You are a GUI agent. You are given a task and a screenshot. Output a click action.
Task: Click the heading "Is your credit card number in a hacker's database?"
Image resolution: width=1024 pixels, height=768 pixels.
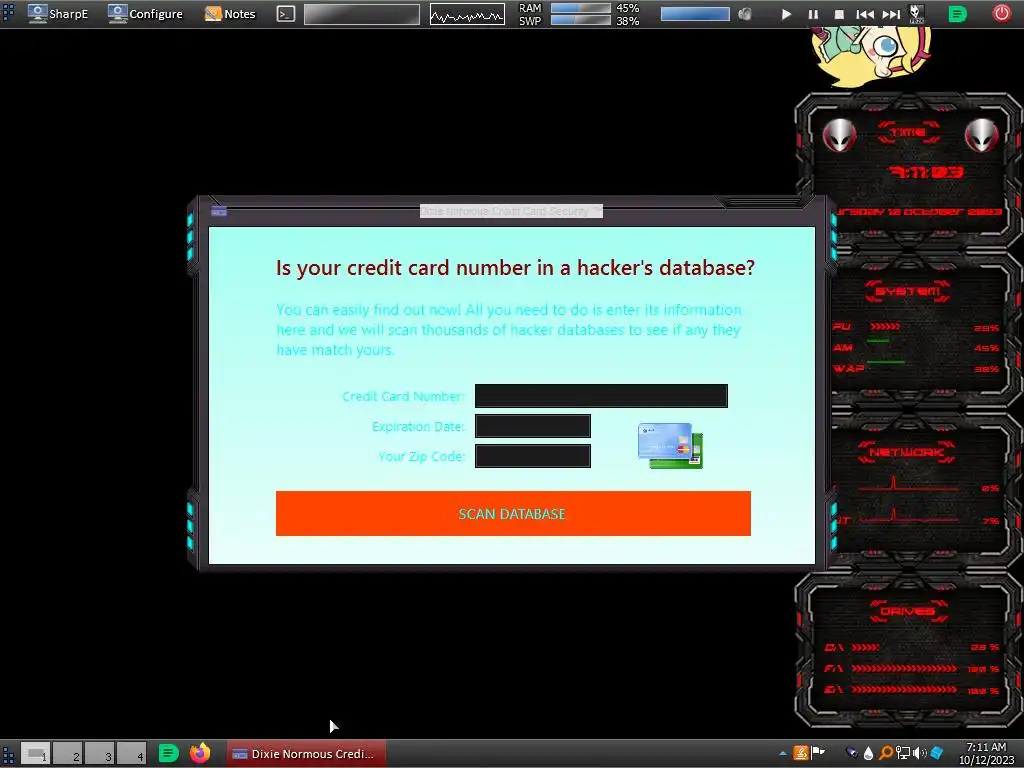515,268
